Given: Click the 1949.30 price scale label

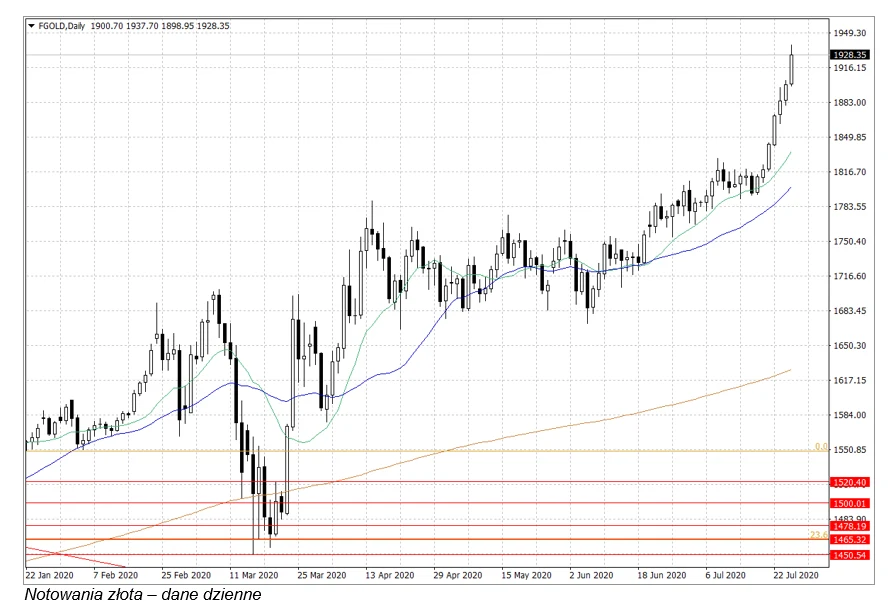Looking at the screenshot, I should point(849,33).
